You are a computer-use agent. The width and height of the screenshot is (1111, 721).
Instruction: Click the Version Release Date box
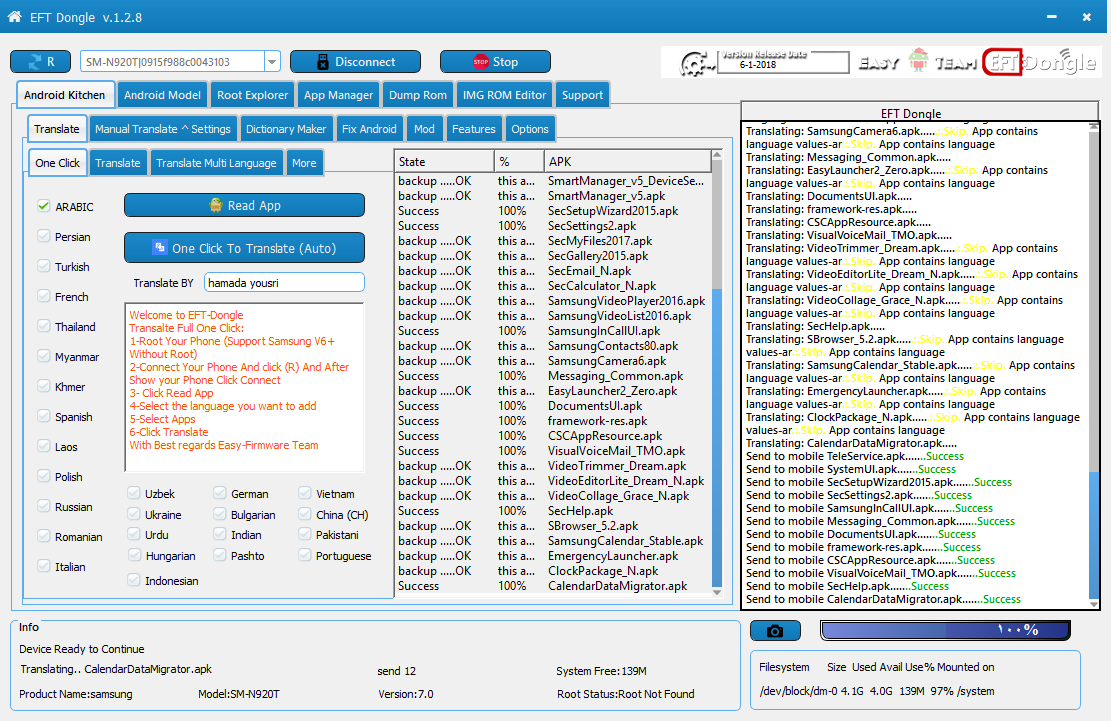coord(783,62)
